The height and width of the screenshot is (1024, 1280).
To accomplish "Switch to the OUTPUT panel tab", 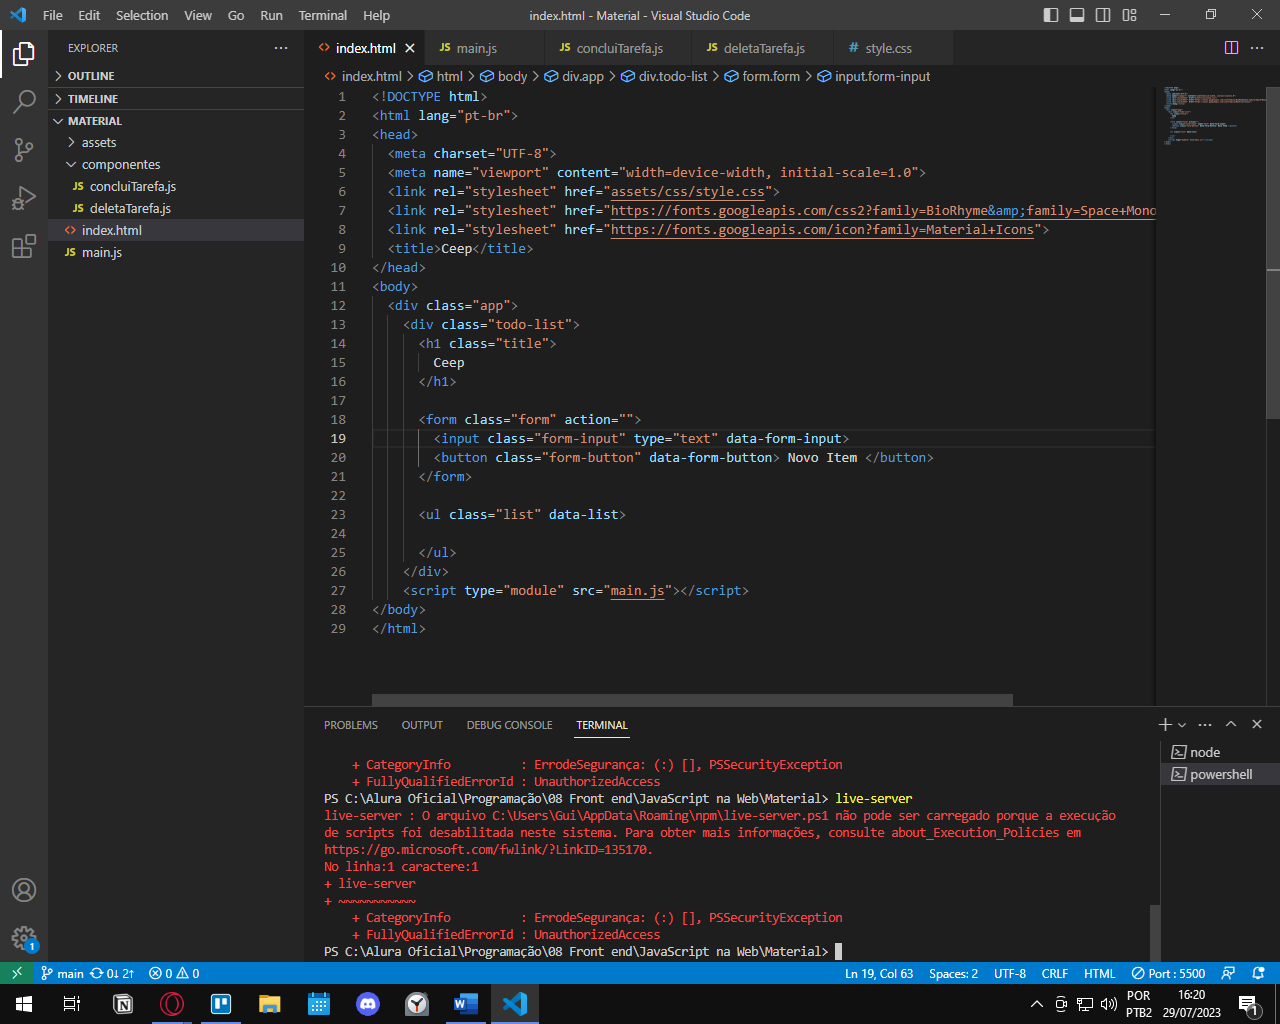I will [x=422, y=725].
